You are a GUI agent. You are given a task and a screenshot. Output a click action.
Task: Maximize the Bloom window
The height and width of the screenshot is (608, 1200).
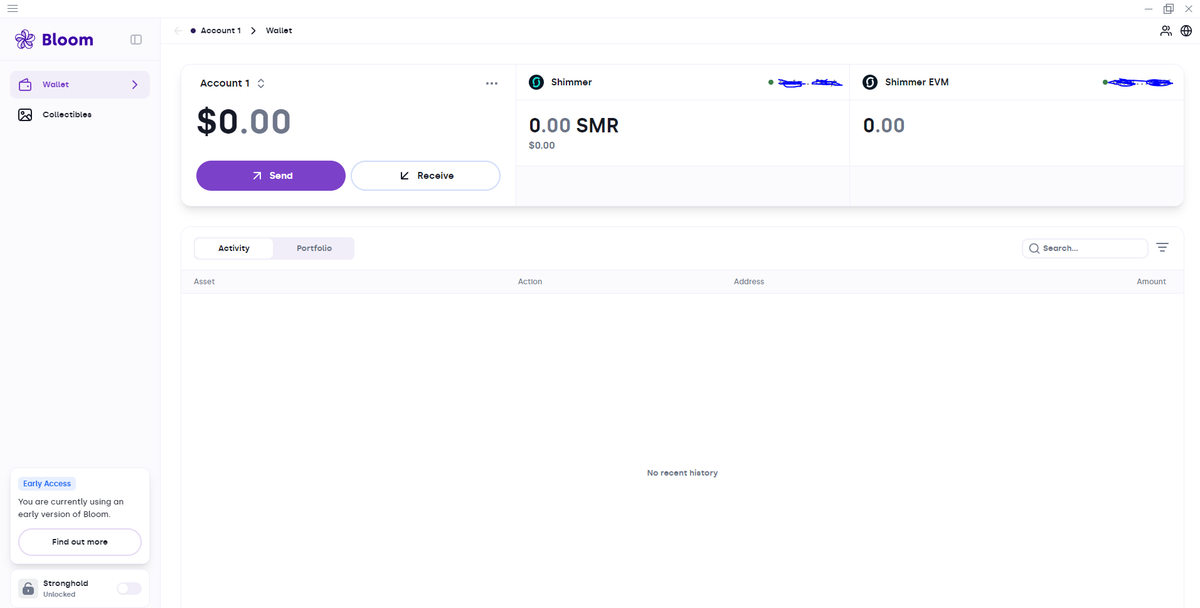click(1168, 8)
